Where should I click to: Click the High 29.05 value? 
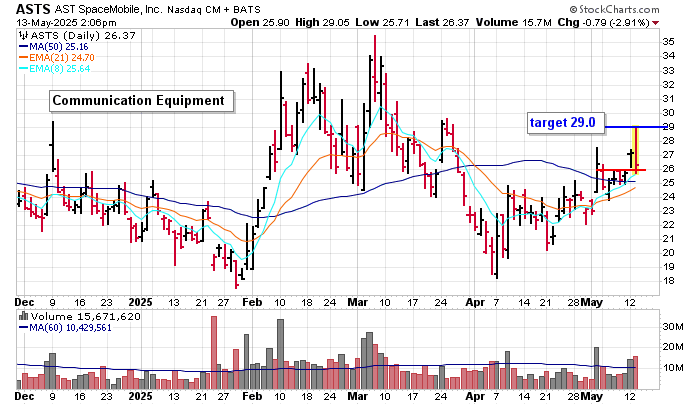tap(322, 22)
